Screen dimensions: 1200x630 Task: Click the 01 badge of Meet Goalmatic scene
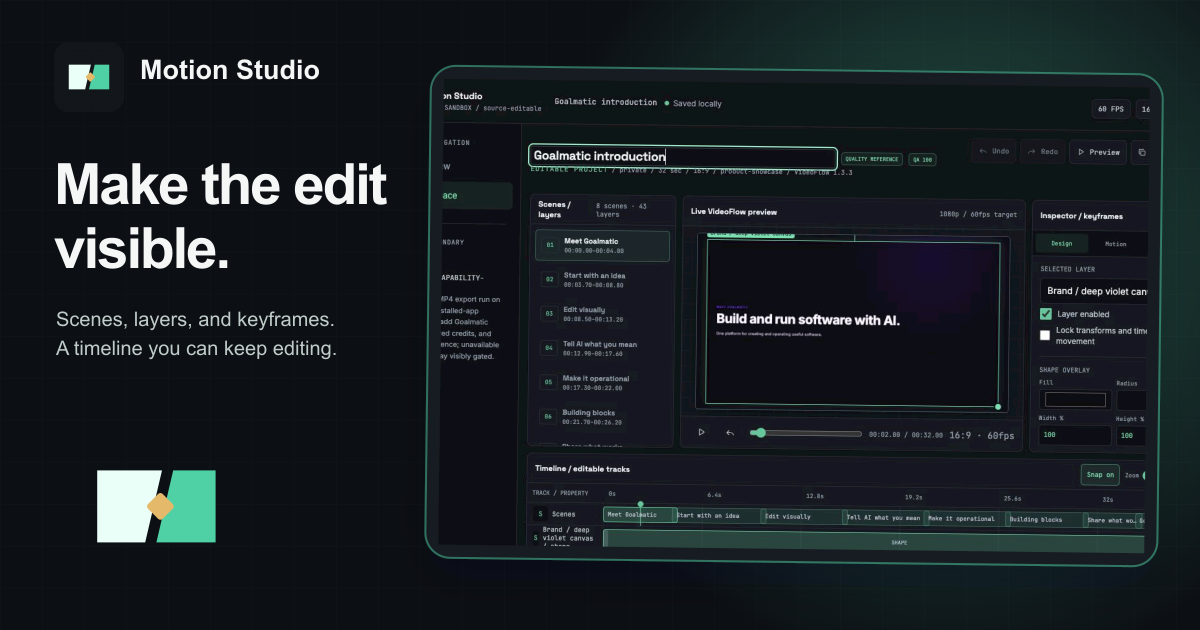(549, 246)
